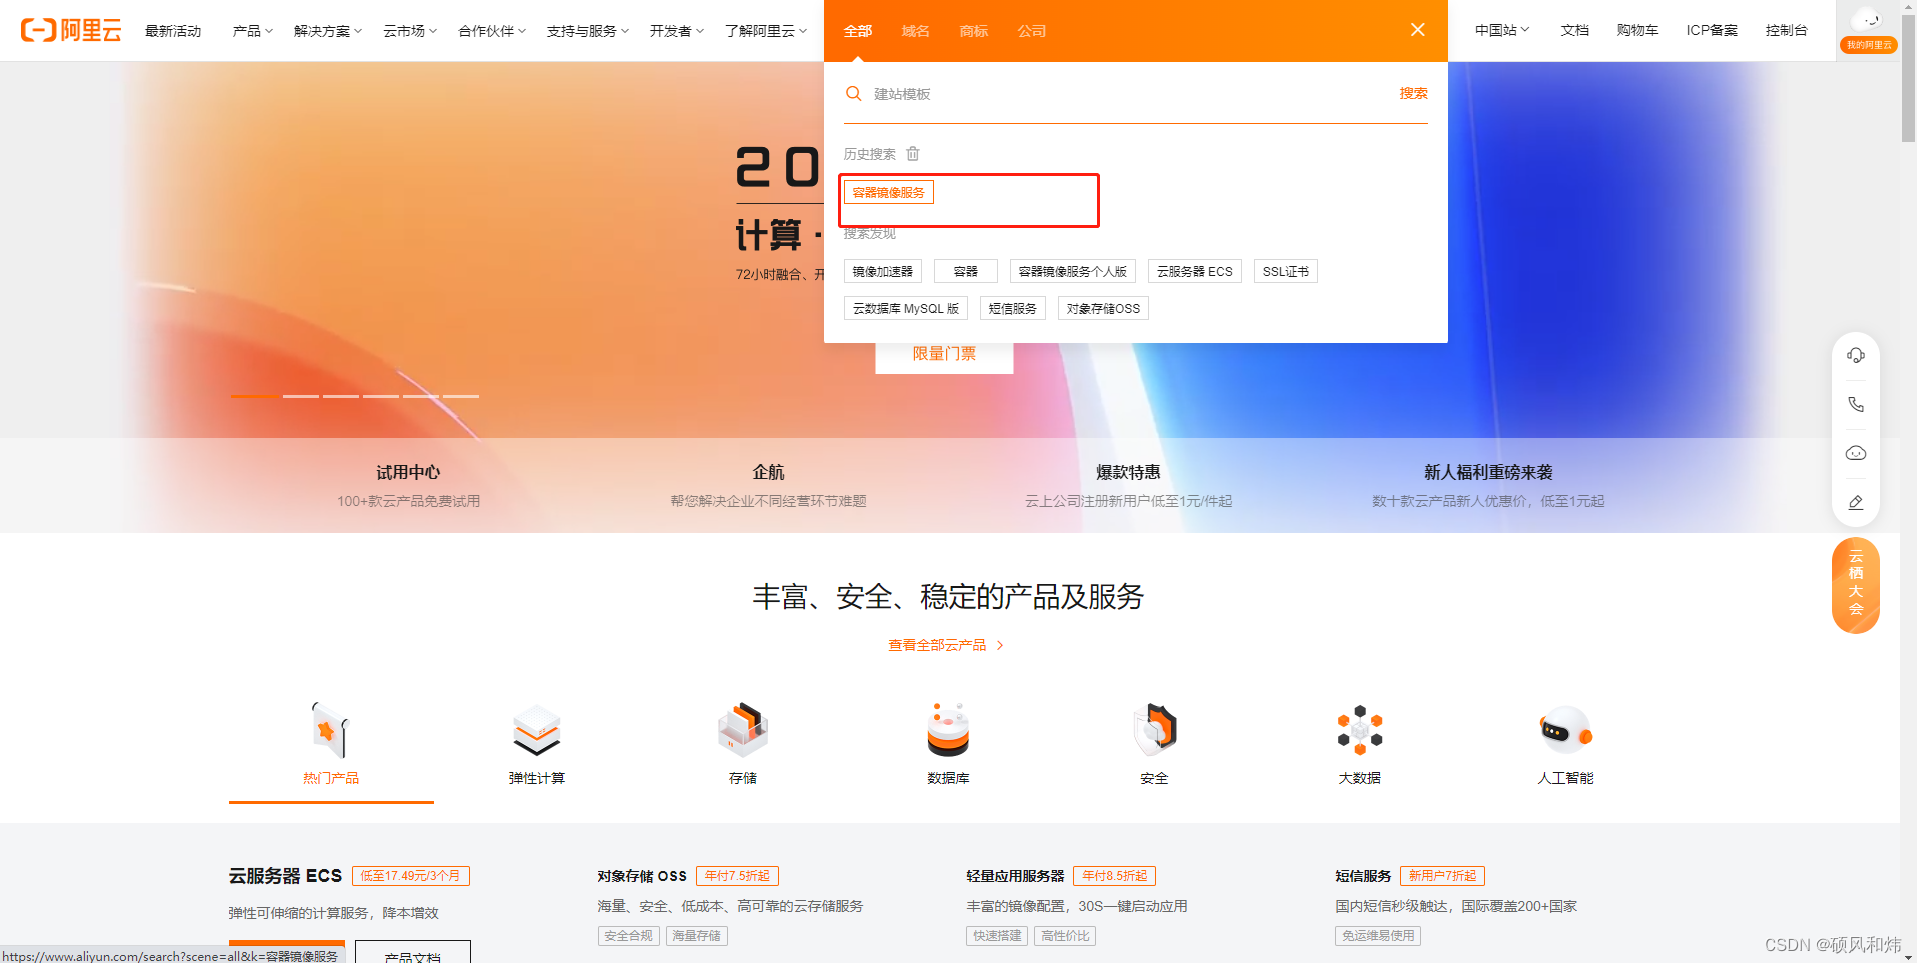Select suggestion tag 云服务器 ECS

click(1194, 271)
